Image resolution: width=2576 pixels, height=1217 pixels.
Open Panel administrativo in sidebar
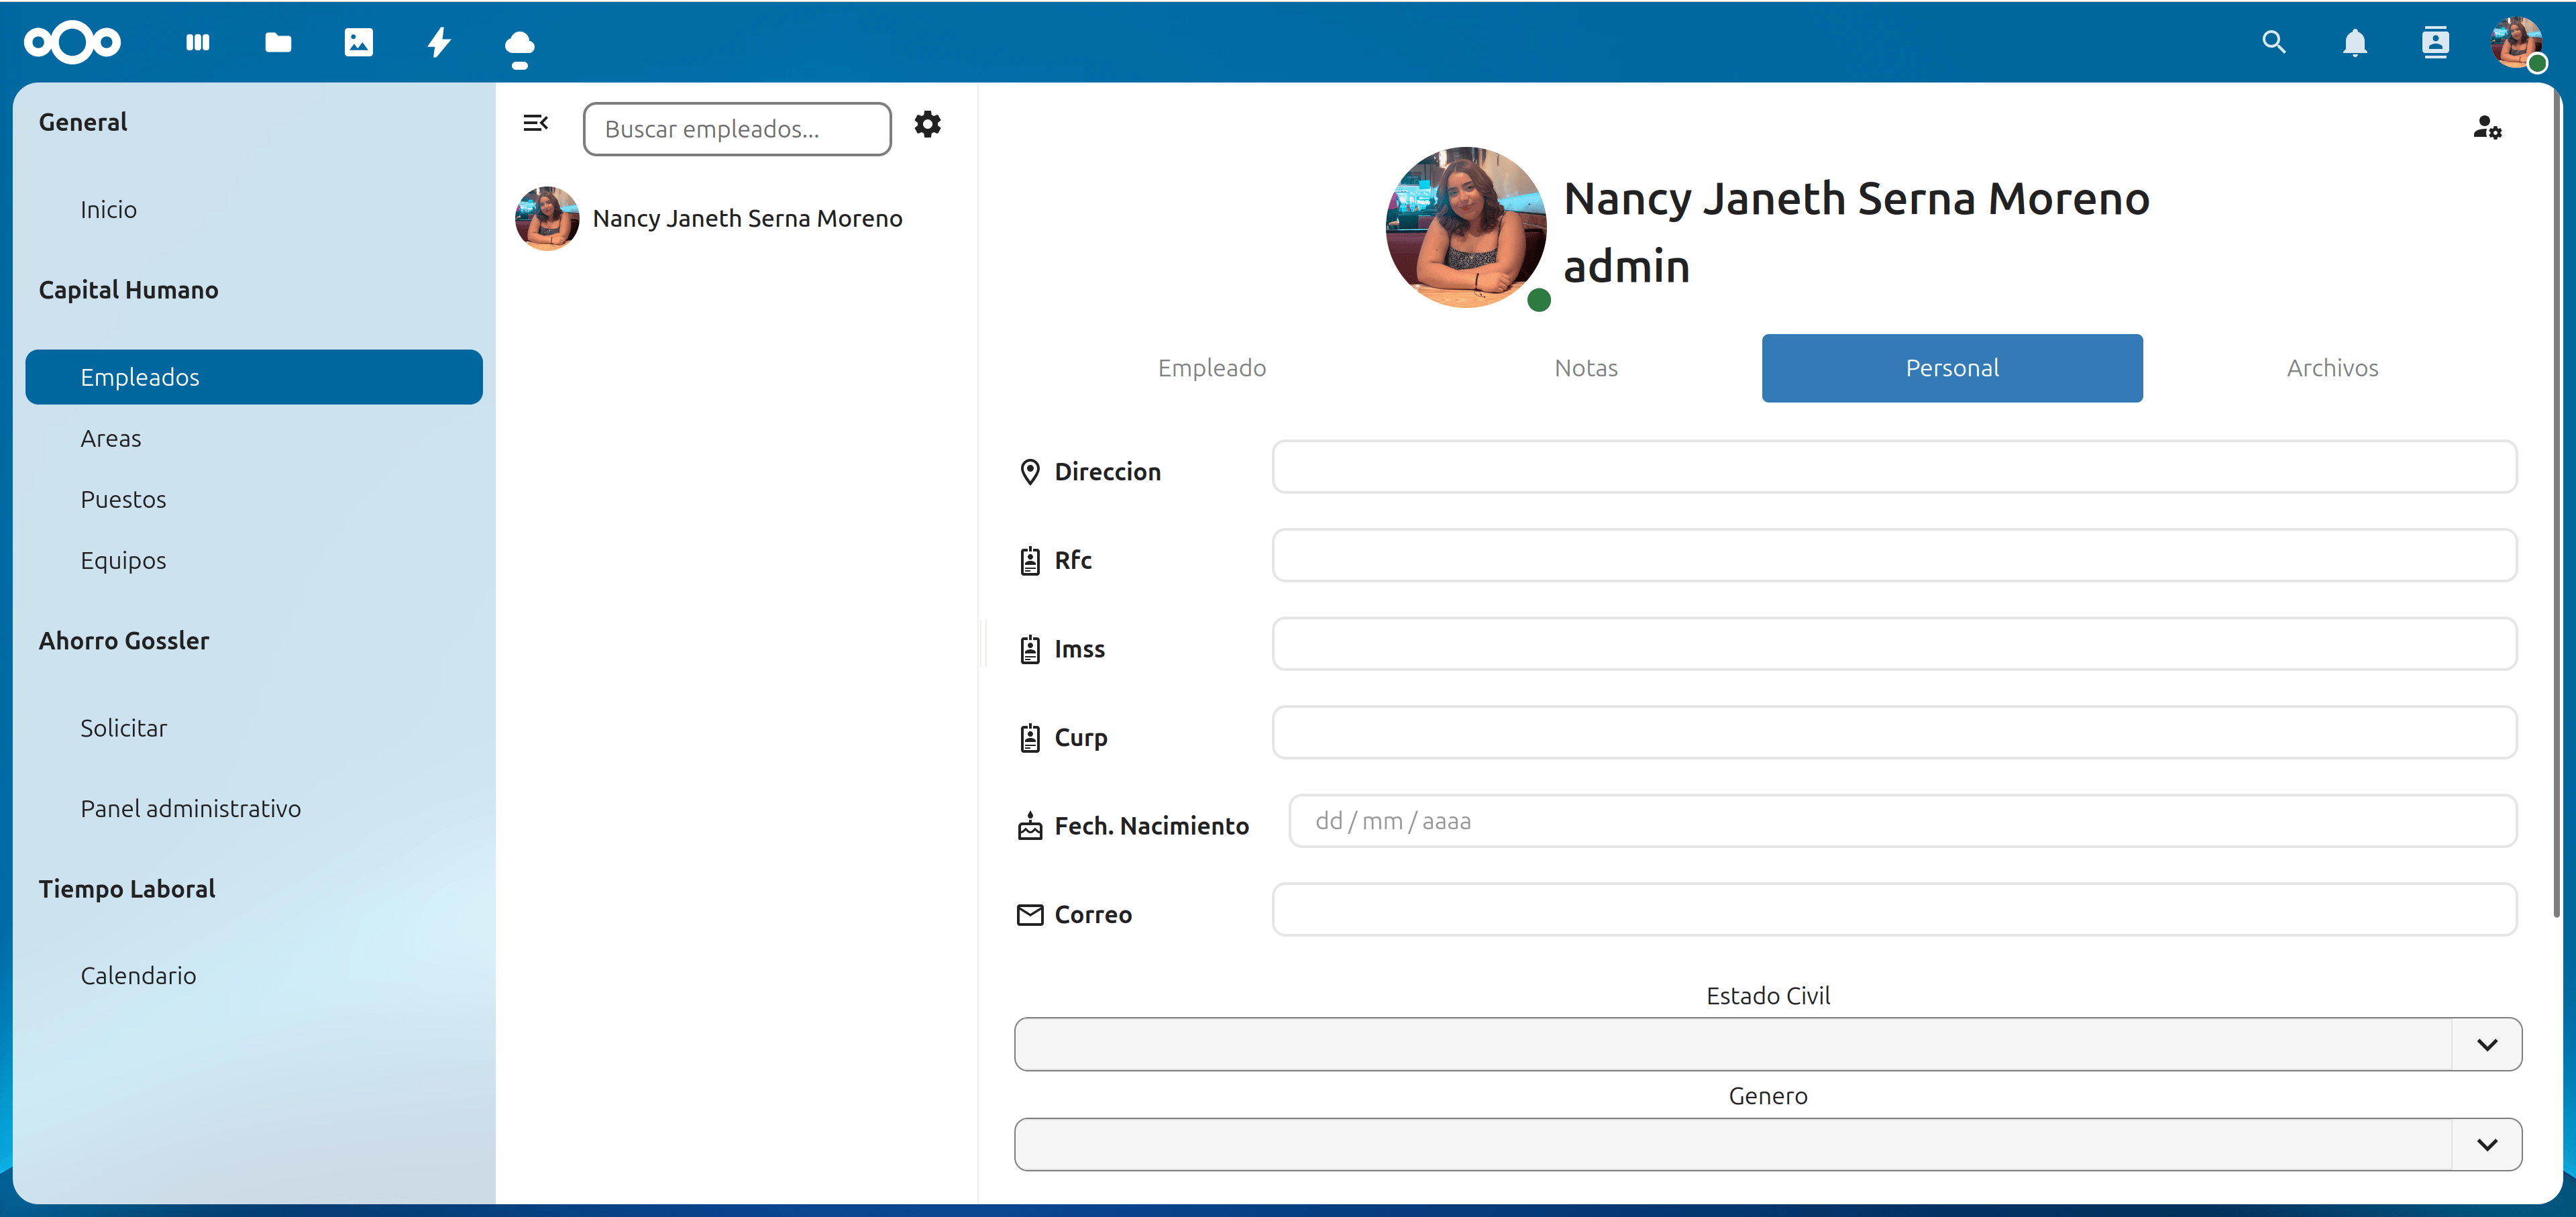coord(190,808)
